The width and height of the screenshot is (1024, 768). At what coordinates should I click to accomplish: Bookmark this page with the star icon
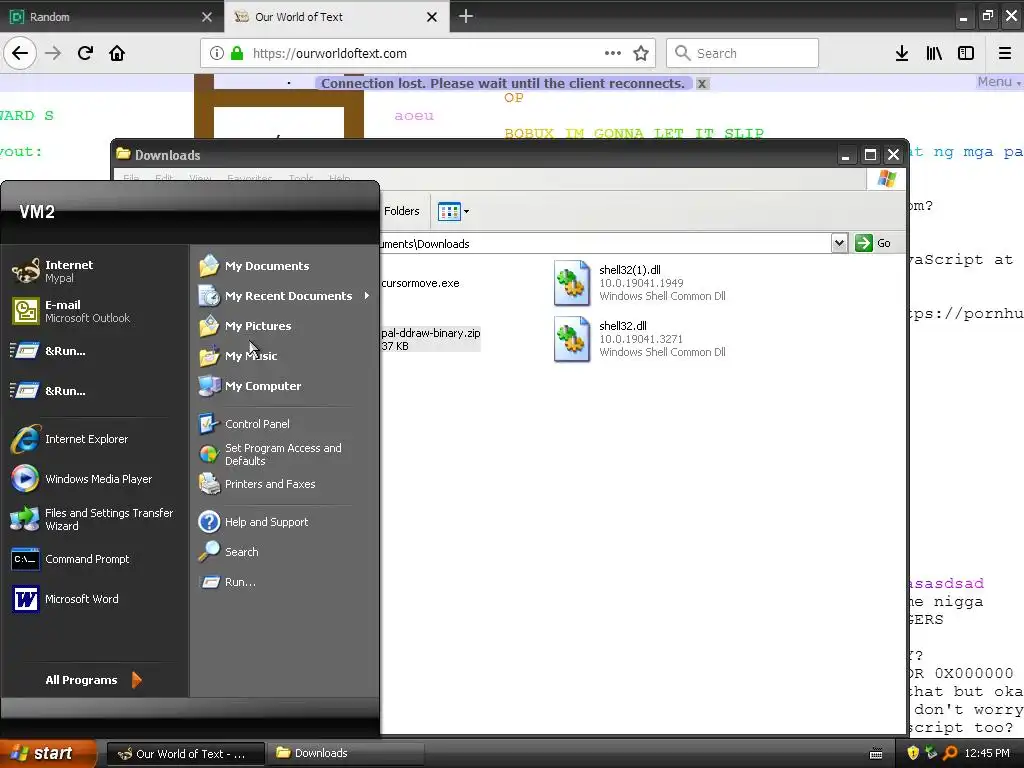(641, 54)
